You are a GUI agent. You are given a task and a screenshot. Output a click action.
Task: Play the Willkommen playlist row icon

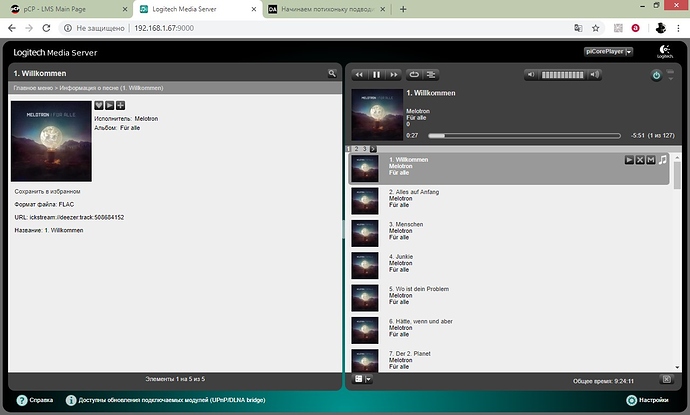pos(629,160)
